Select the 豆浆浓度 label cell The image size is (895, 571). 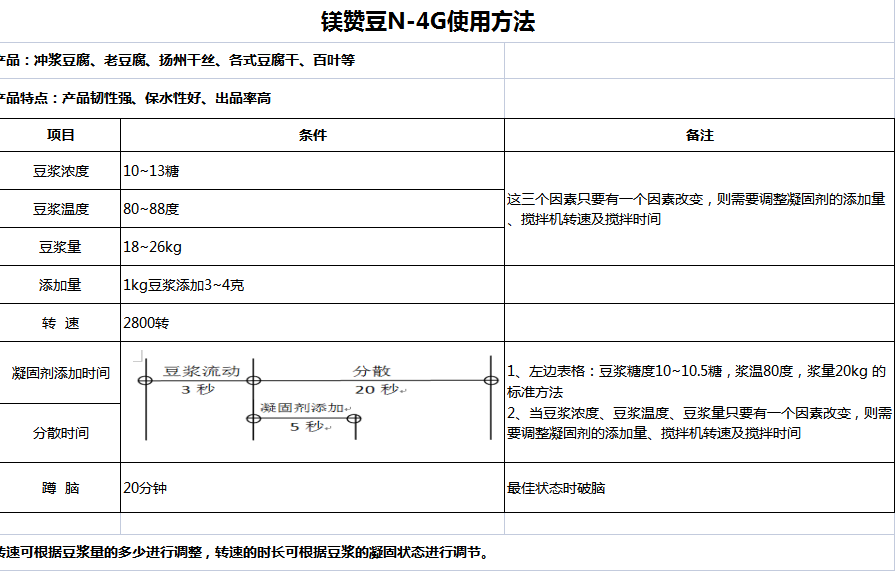[60, 171]
